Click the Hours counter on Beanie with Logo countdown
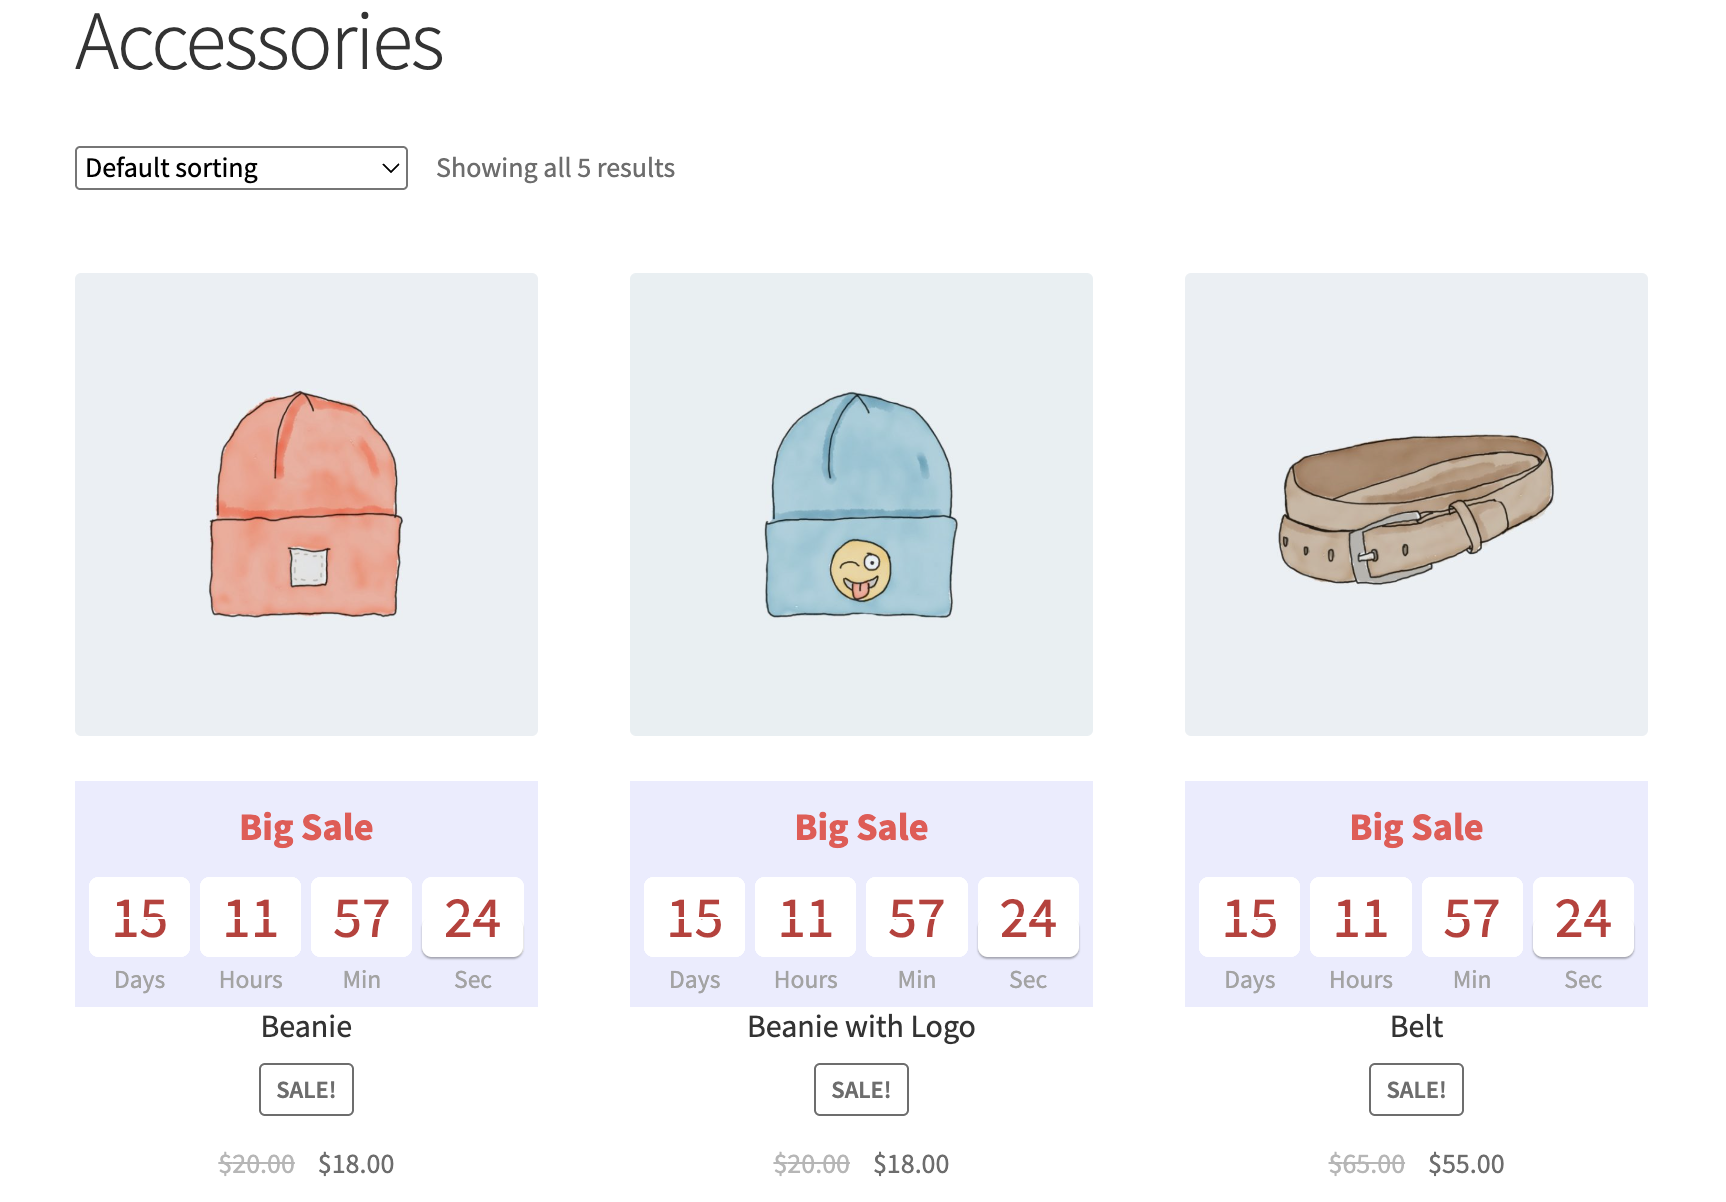The image size is (1726, 1202). 806,917
